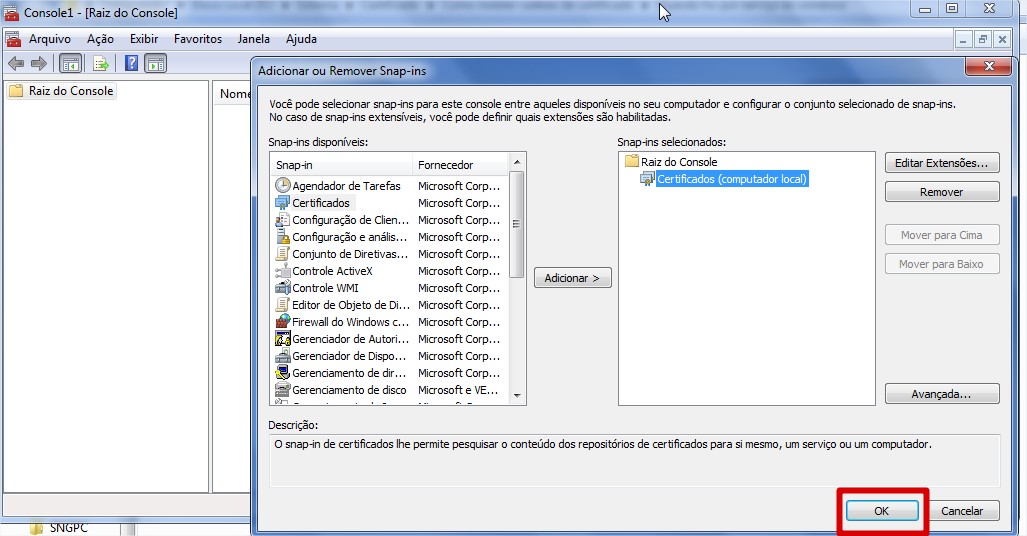Click the Forward arrow toolbar icon
This screenshot has height=536, width=1027.
(39, 64)
